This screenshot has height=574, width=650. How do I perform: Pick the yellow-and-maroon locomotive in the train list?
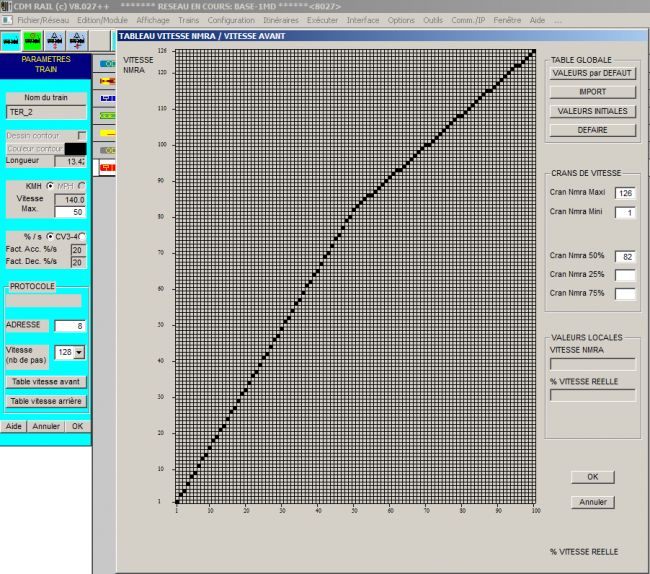107,81
